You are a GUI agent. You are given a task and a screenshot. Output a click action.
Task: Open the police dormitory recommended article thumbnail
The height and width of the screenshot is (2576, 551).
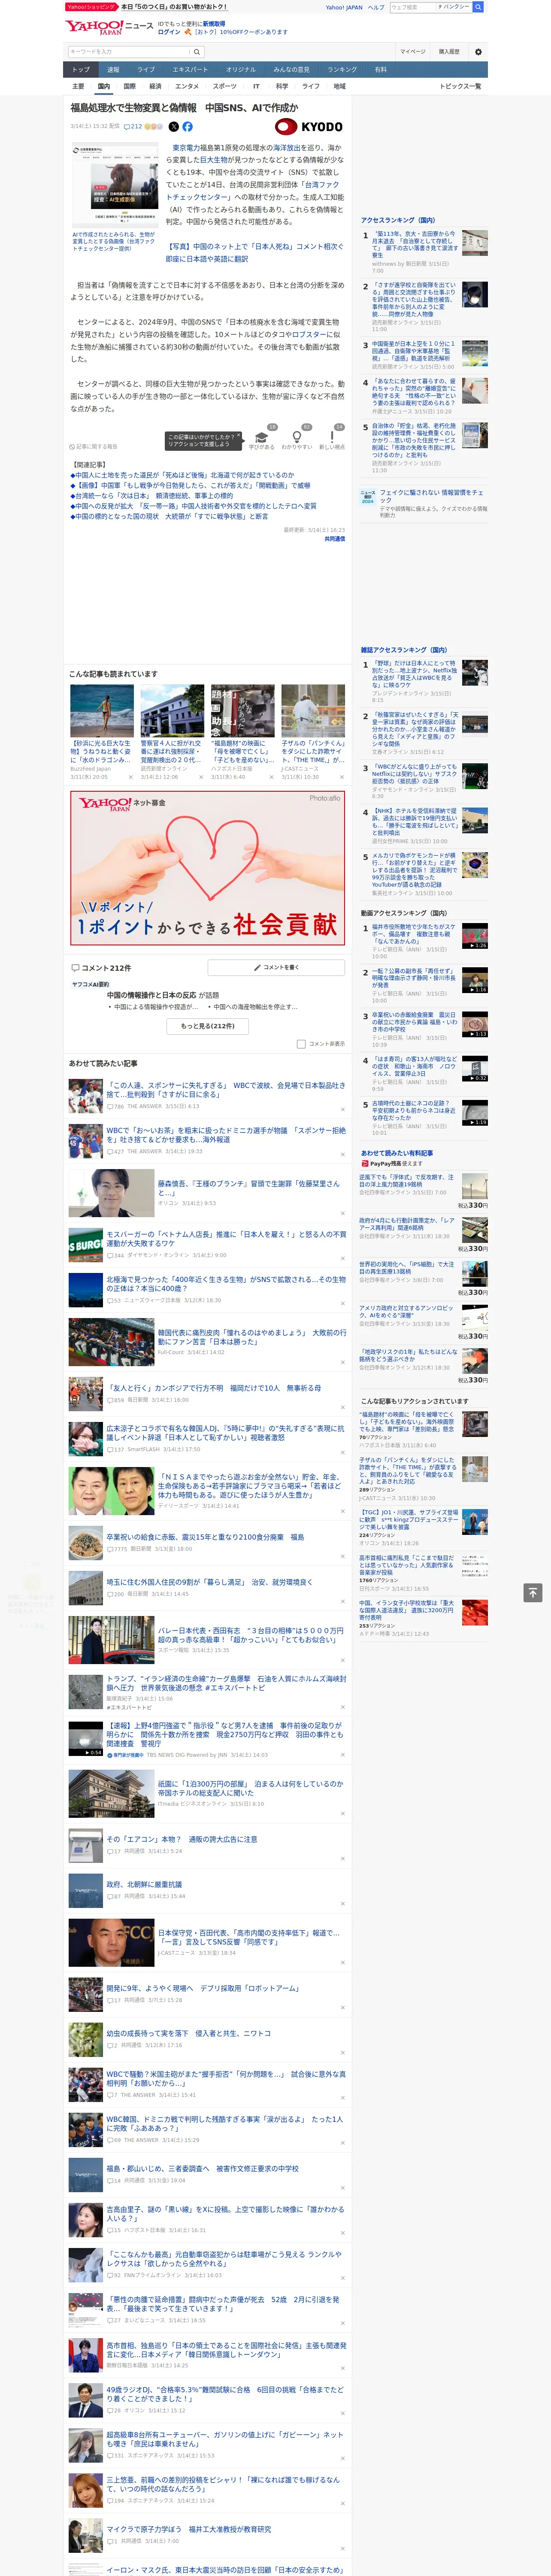tap(172, 711)
